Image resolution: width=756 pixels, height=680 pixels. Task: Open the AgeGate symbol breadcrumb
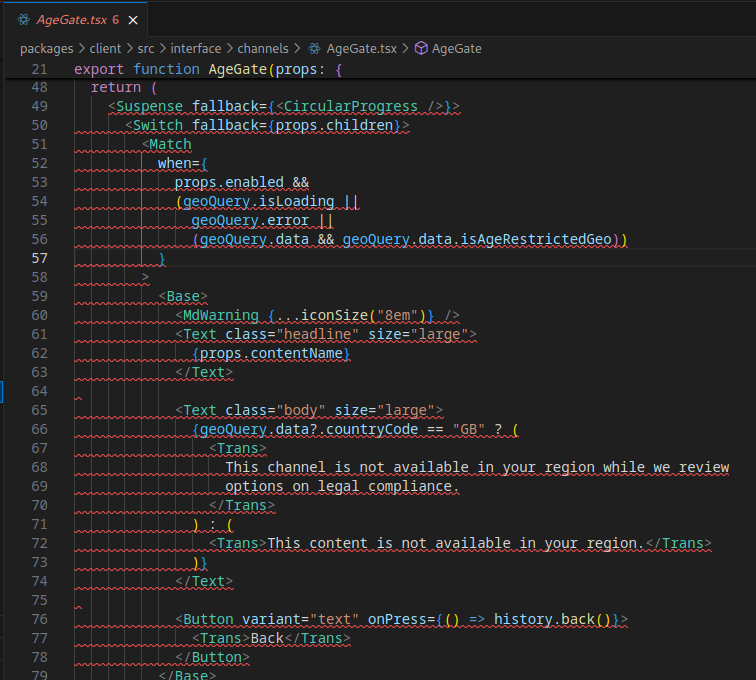coord(459,48)
